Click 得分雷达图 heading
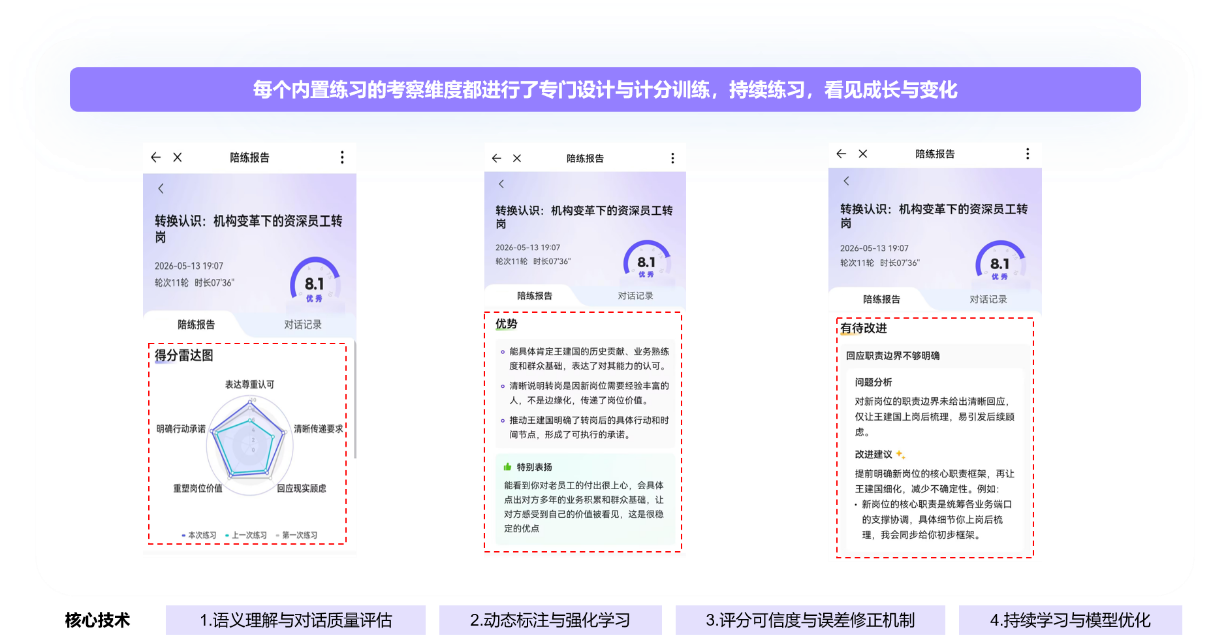Image resolution: width=1211 pixels, height=640 pixels. tap(183, 355)
